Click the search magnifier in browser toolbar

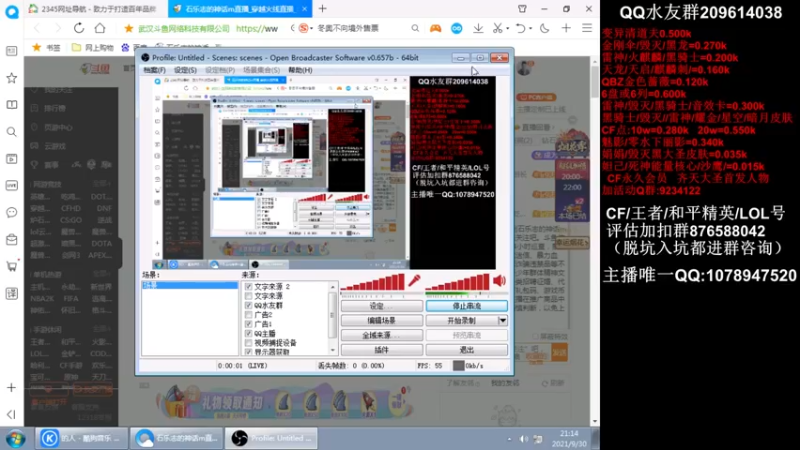415,29
